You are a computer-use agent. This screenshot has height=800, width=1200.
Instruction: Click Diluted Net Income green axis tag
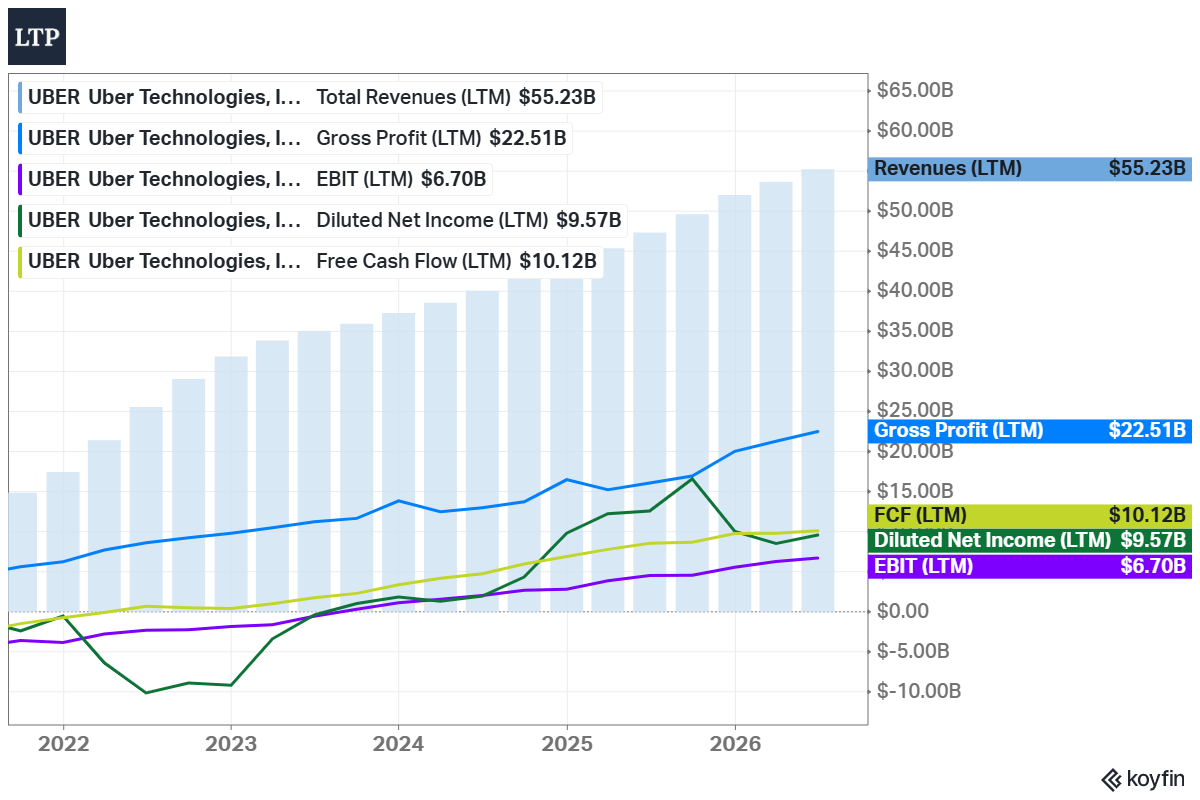pyautogui.click(x=1030, y=541)
